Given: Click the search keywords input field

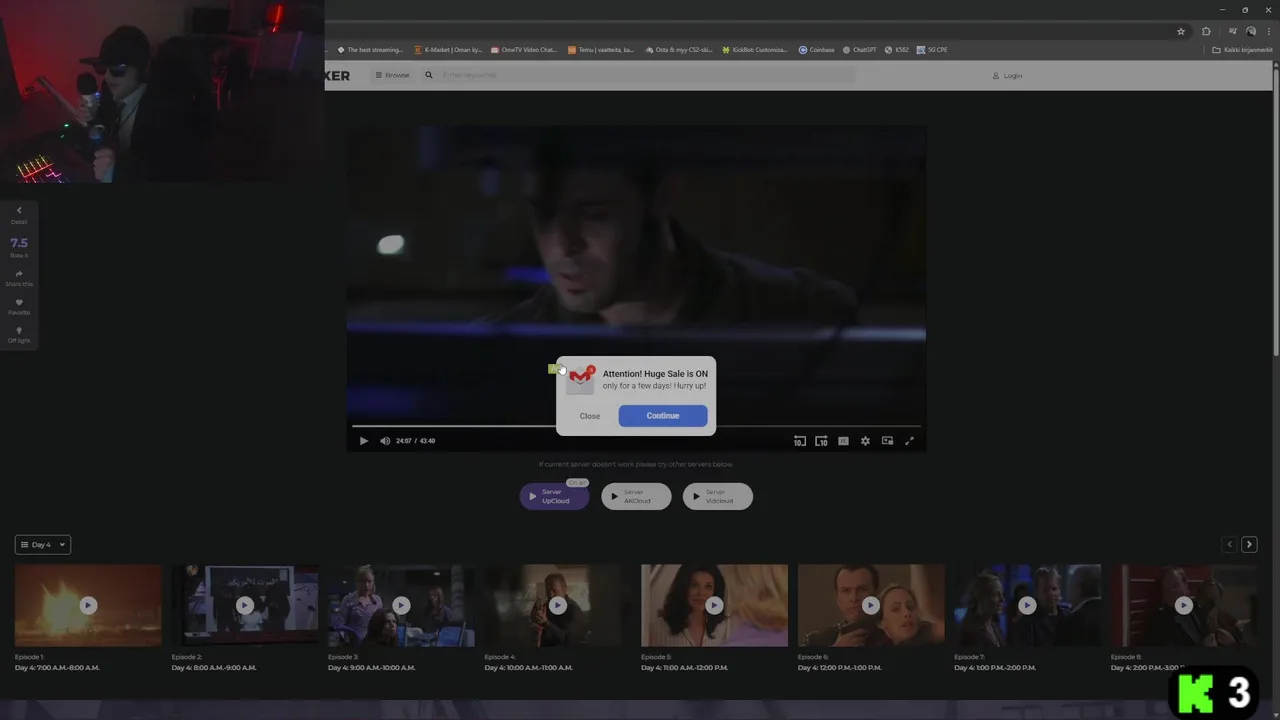Looking at the screenshot, I should pyautogui.click(x=648, y=75).
